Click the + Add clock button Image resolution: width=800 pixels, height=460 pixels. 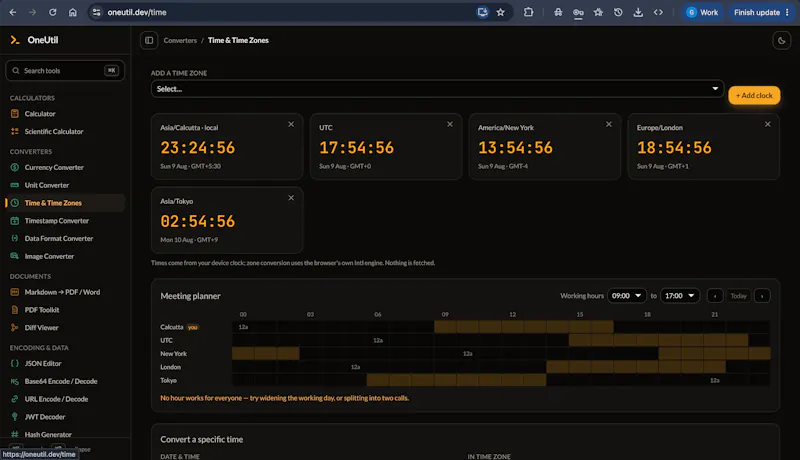[754, 95]
